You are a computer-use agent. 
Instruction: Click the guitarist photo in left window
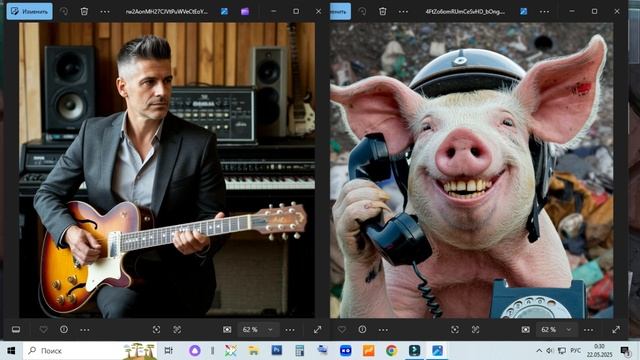(x=167, y=170)
